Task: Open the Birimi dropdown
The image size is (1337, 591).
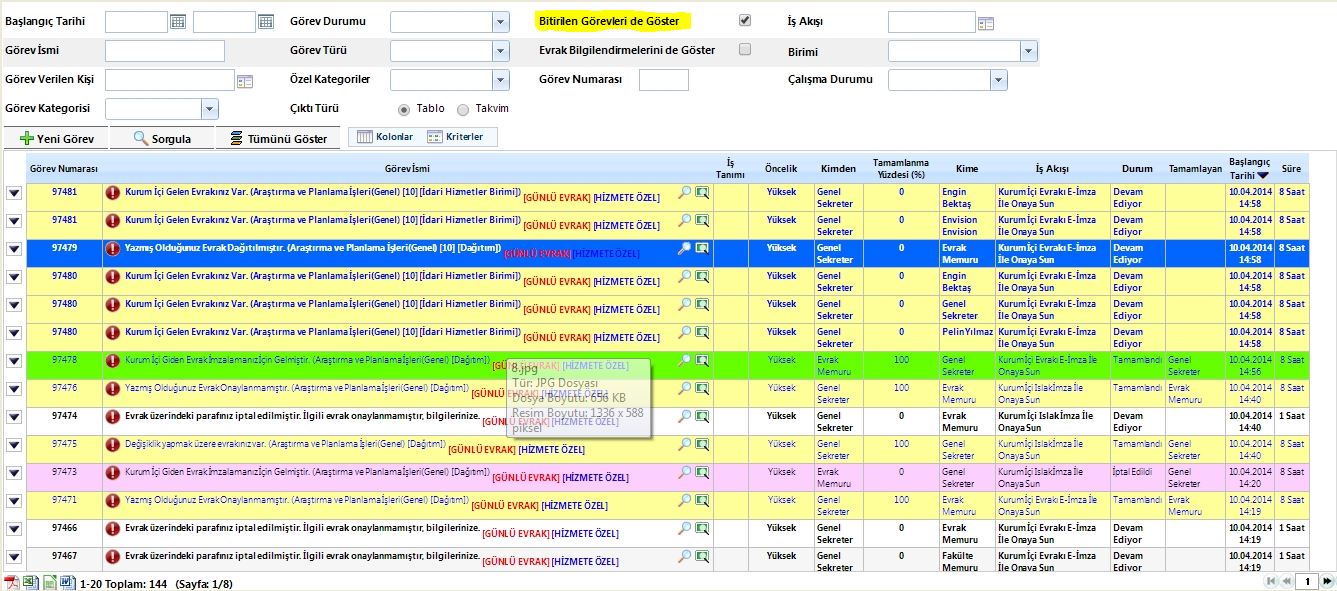Action: [1028, 51]
